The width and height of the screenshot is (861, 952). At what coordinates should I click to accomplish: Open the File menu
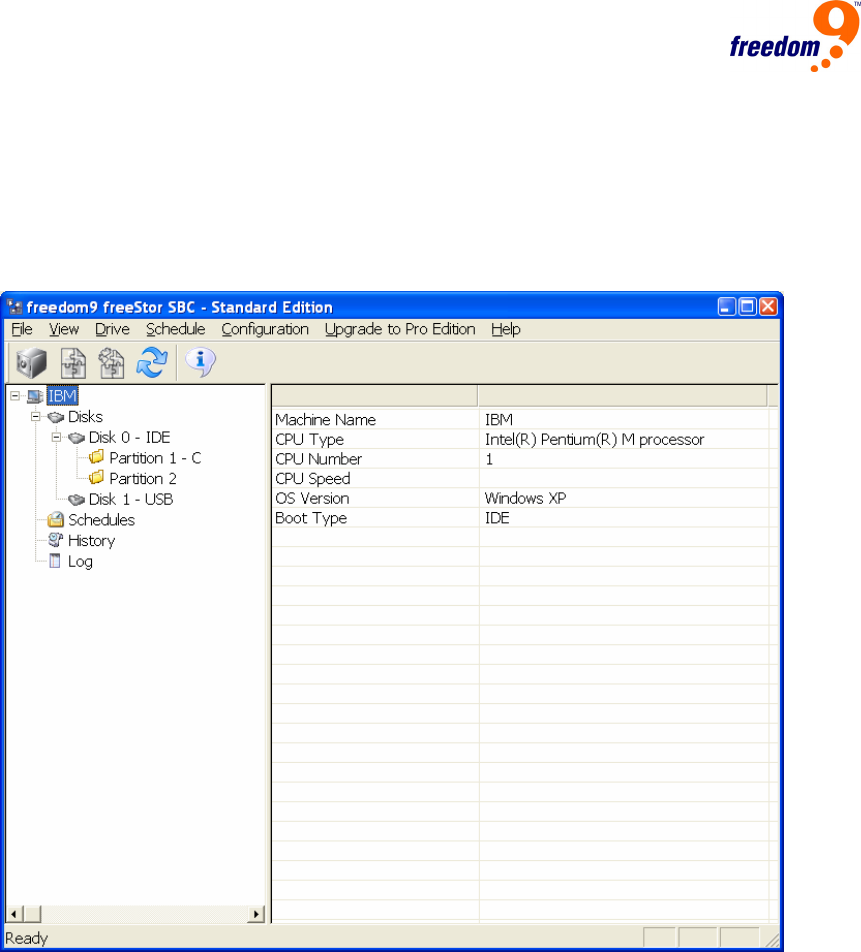(x=22, y=329)
